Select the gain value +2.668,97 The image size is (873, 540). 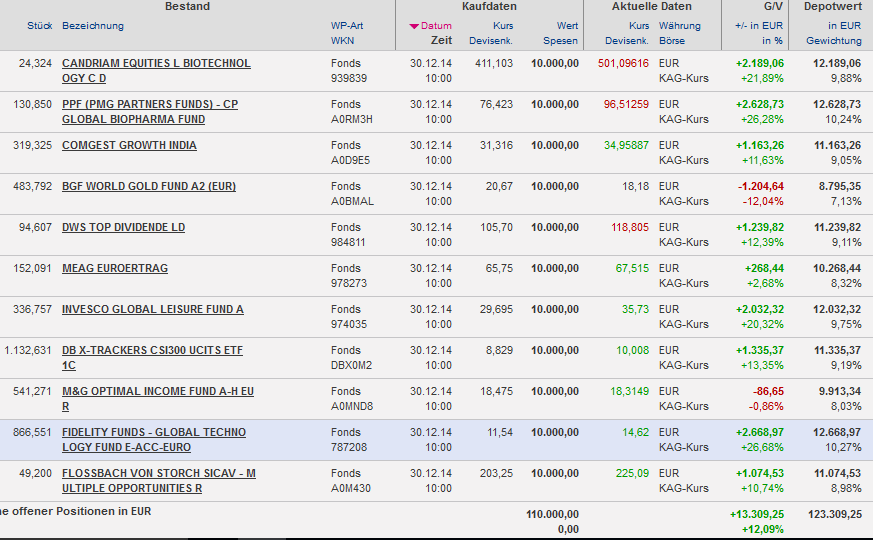759,433
